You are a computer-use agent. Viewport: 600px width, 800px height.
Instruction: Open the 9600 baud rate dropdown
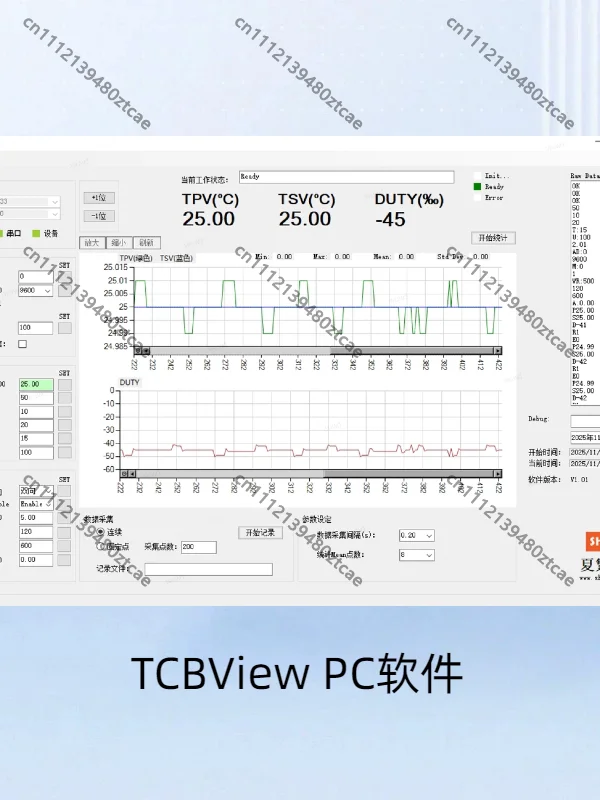coord(36,290)
